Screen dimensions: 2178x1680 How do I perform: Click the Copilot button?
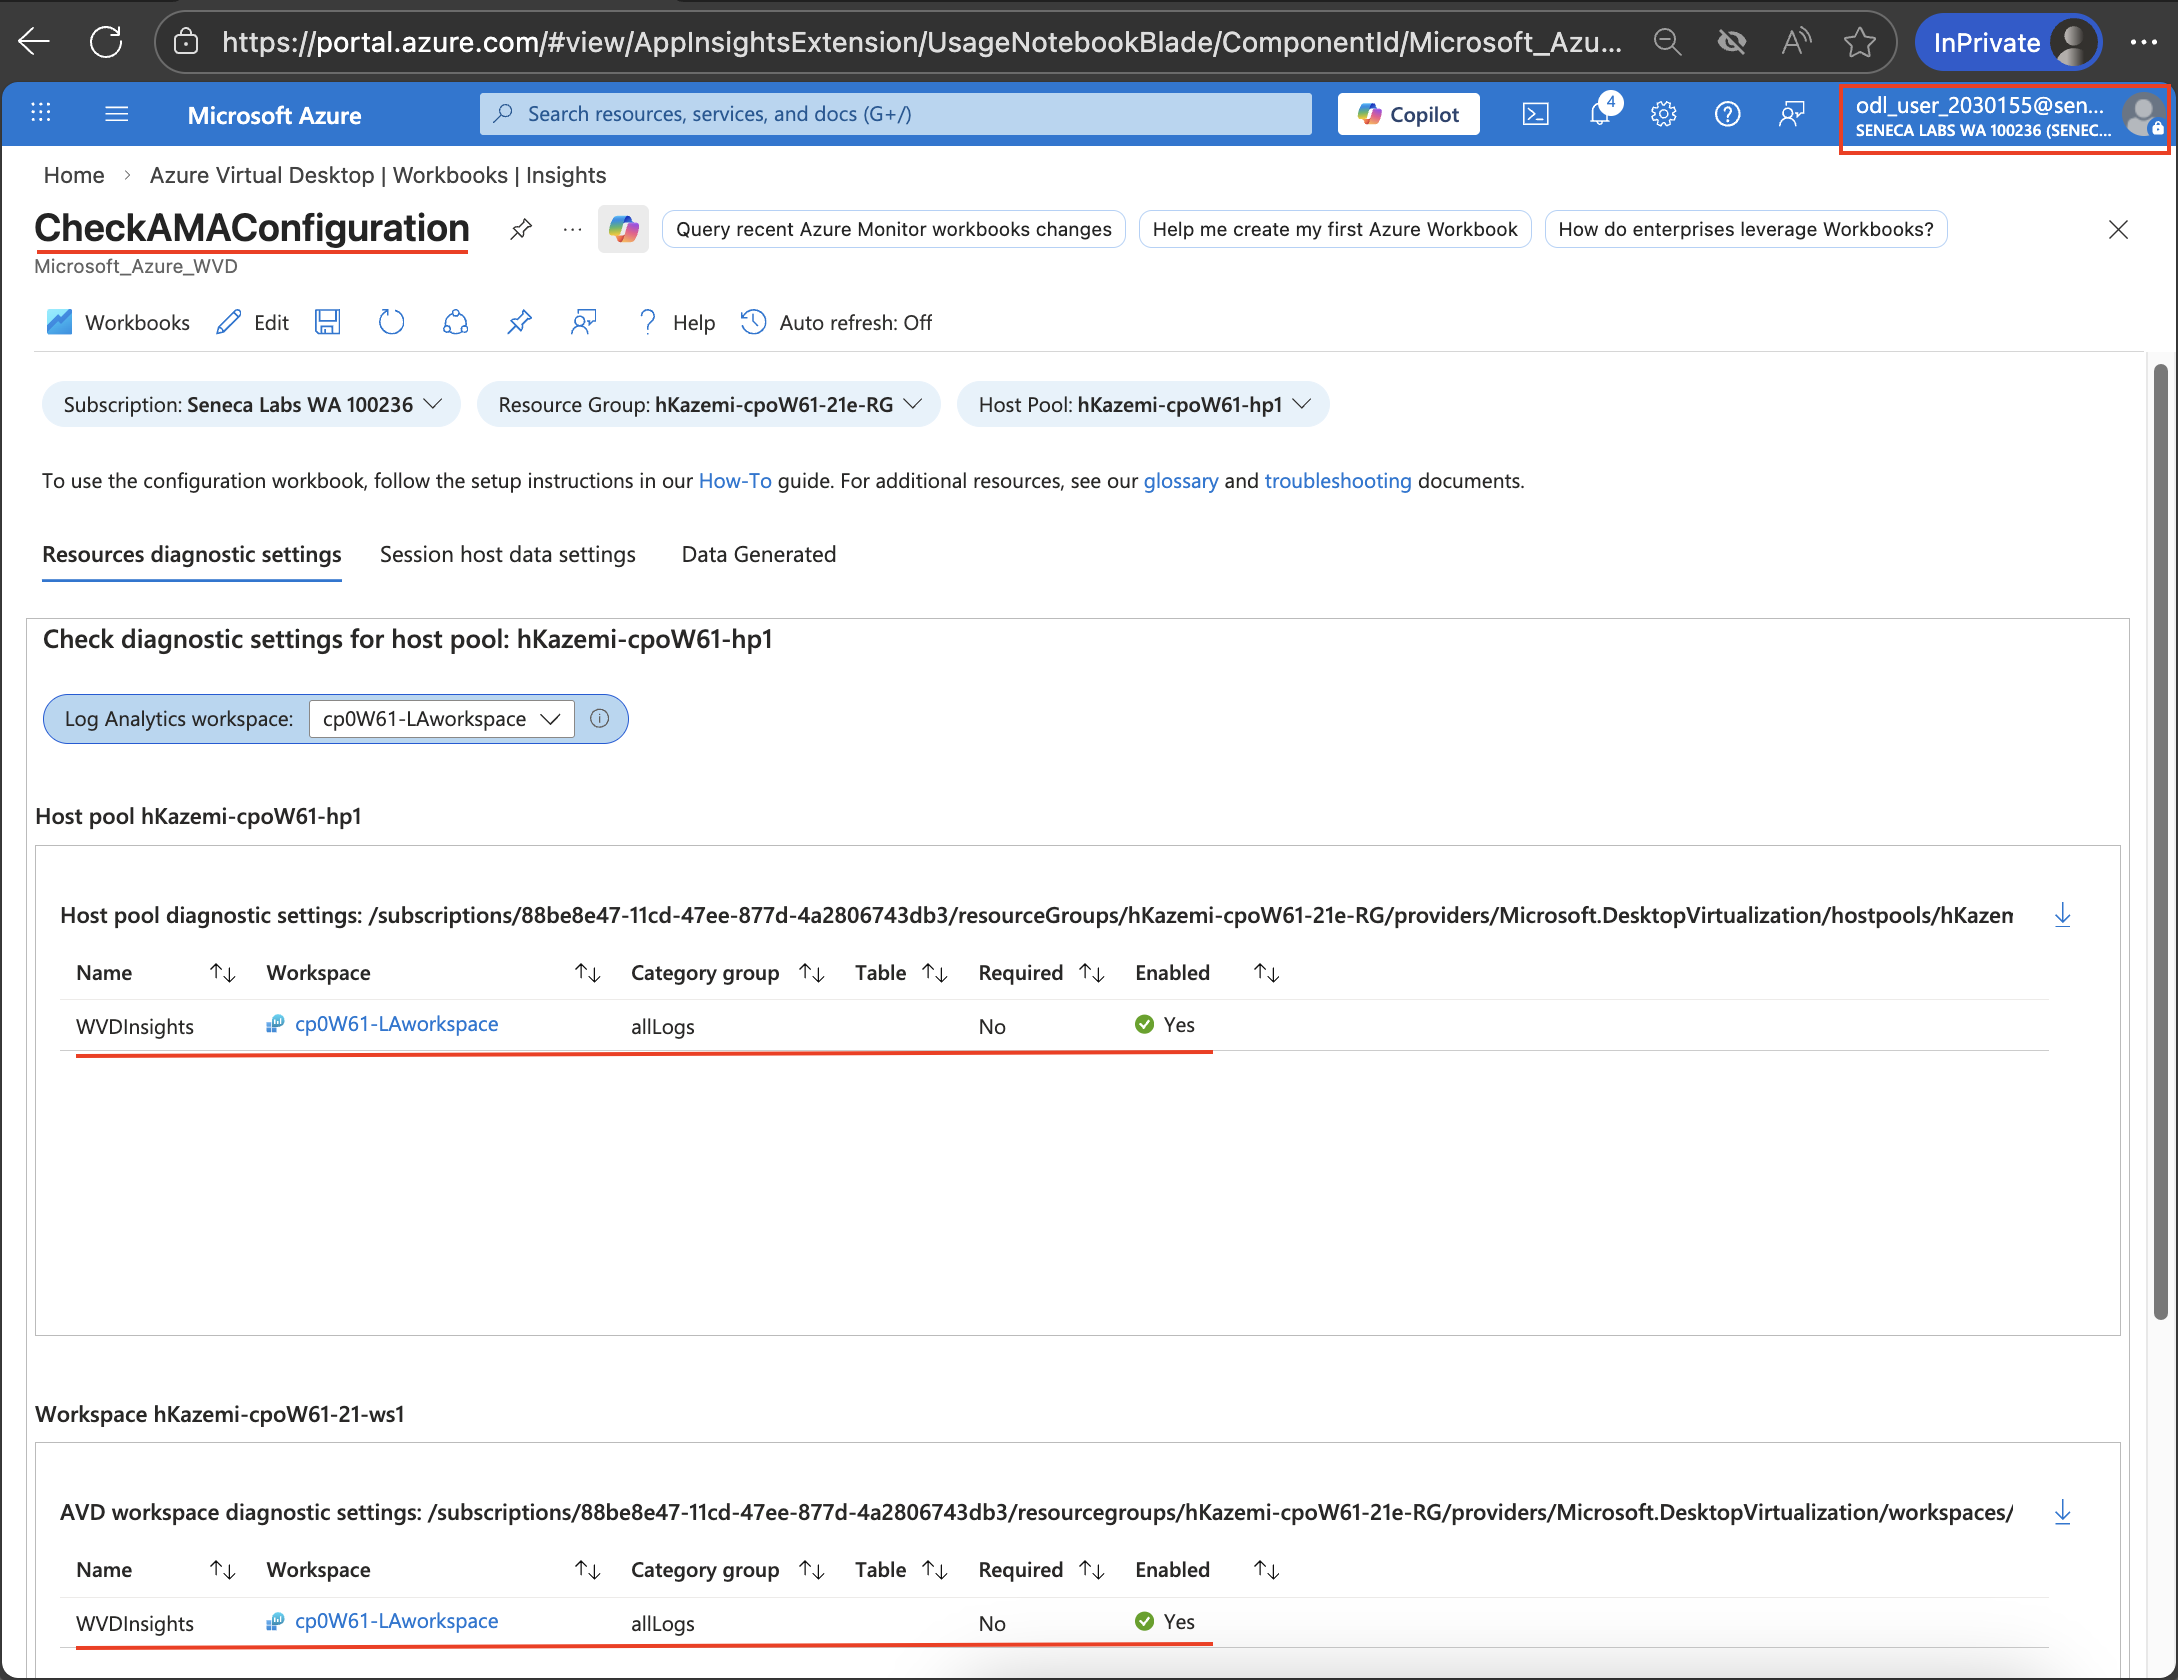[1409, 114]
